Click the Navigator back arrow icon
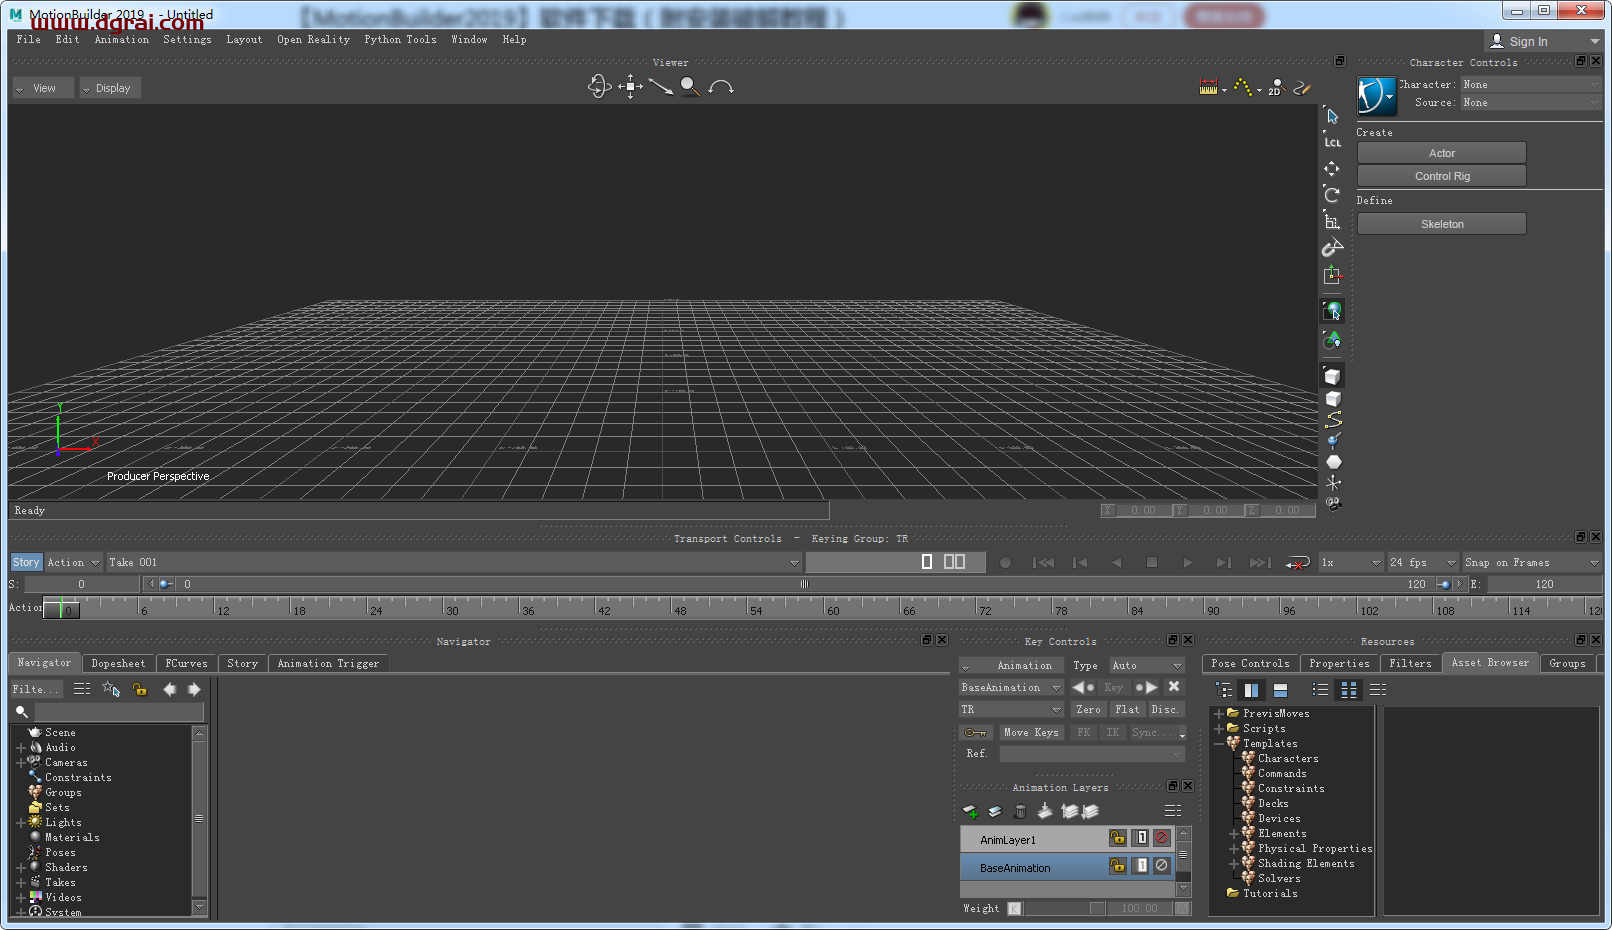Screen dimensions: 1612x930 tap(169, 689)
